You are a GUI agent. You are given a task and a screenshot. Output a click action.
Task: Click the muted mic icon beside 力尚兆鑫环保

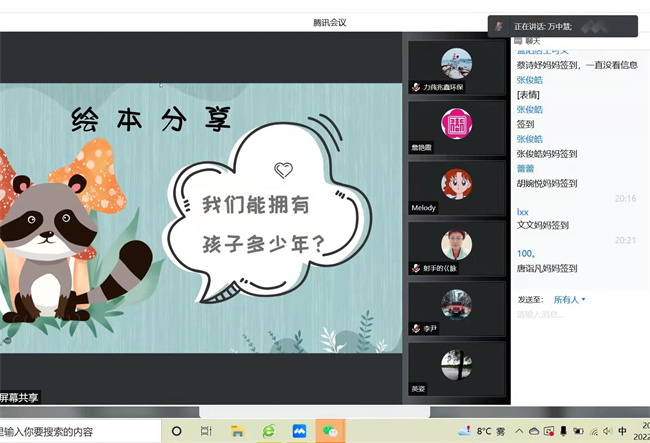pyautogui.click(x=415, y=88)
